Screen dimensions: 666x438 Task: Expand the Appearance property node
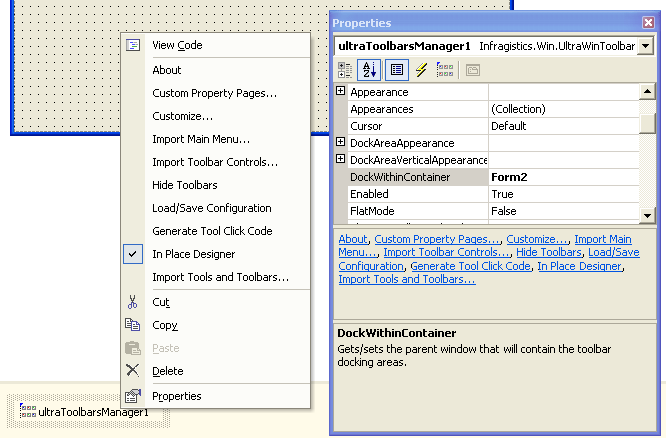341,92
